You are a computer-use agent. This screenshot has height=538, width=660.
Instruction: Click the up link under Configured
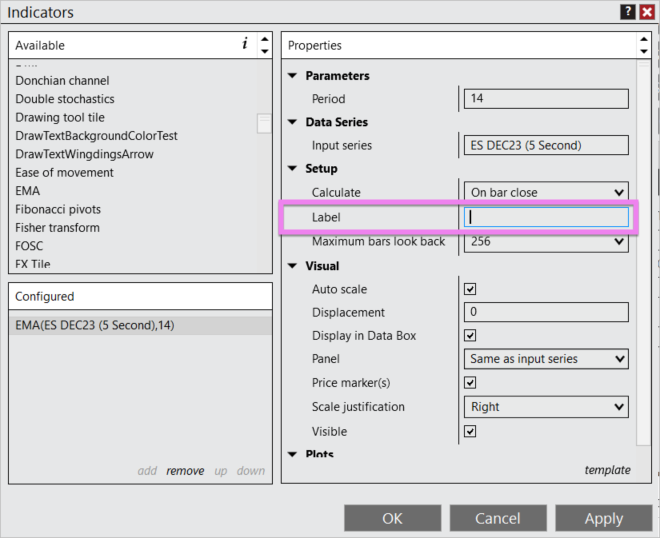click(x=221, y=471)
